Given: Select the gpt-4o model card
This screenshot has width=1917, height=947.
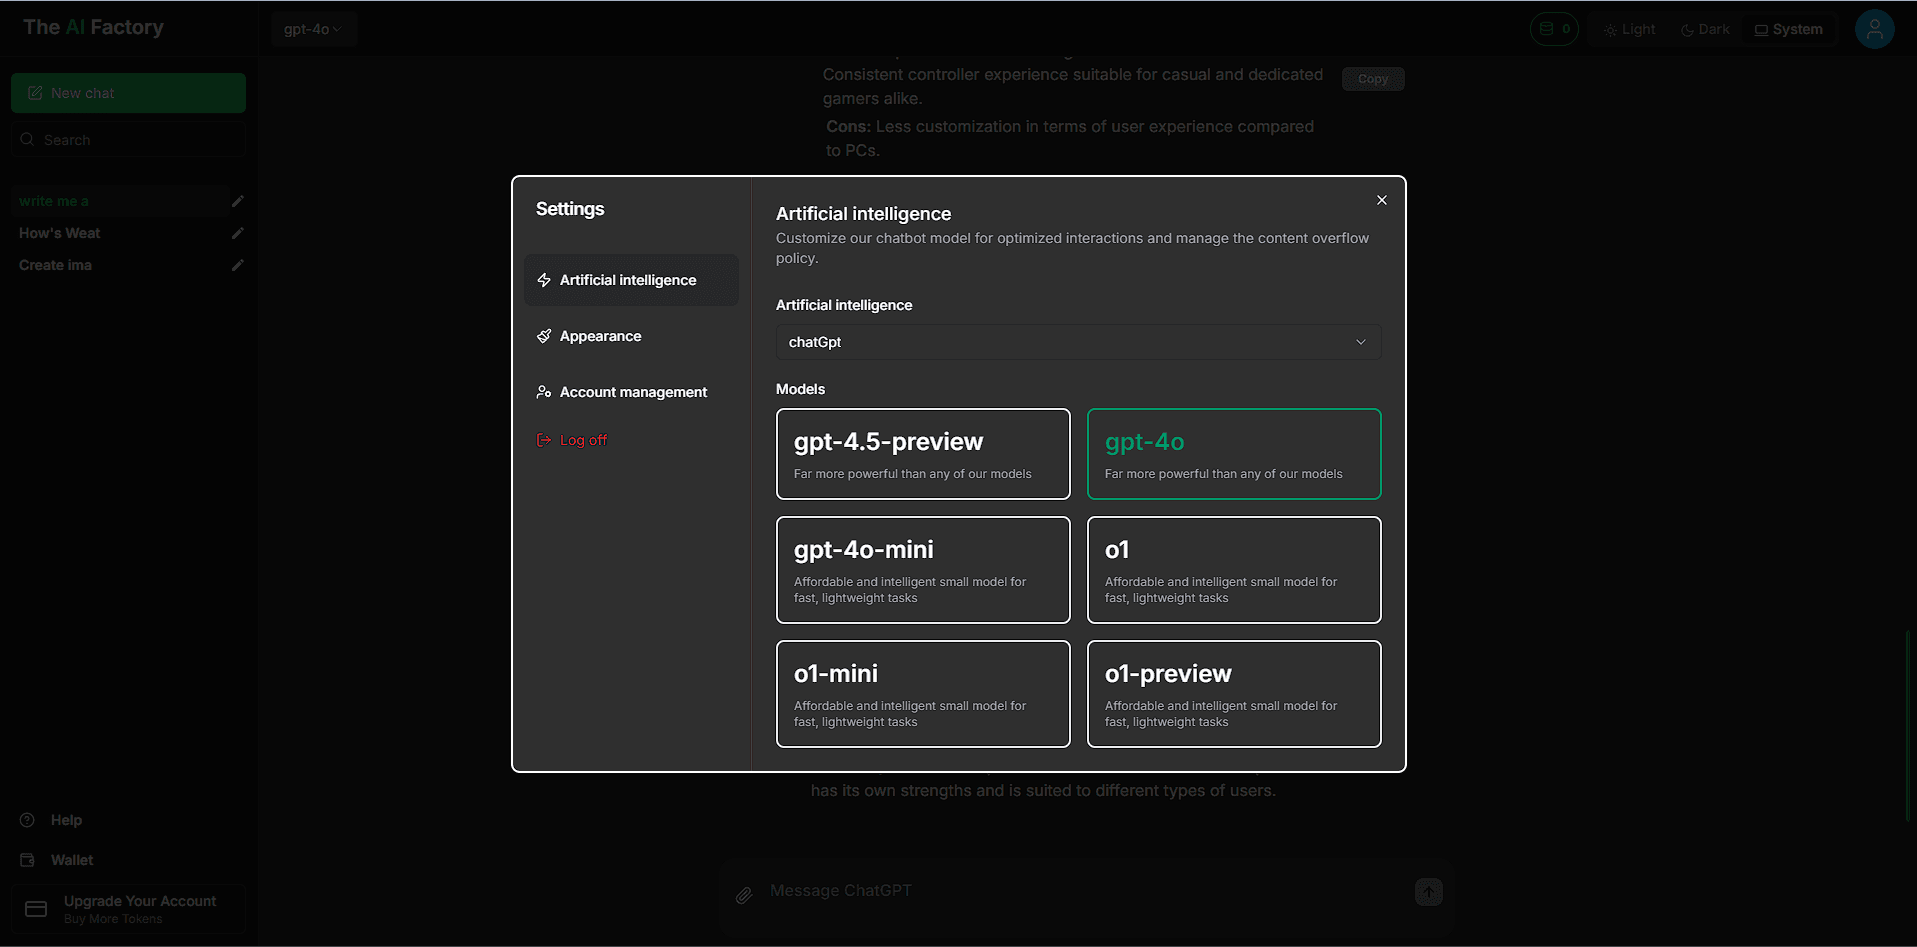Looking at the screenshot, I should (1234, 454).
